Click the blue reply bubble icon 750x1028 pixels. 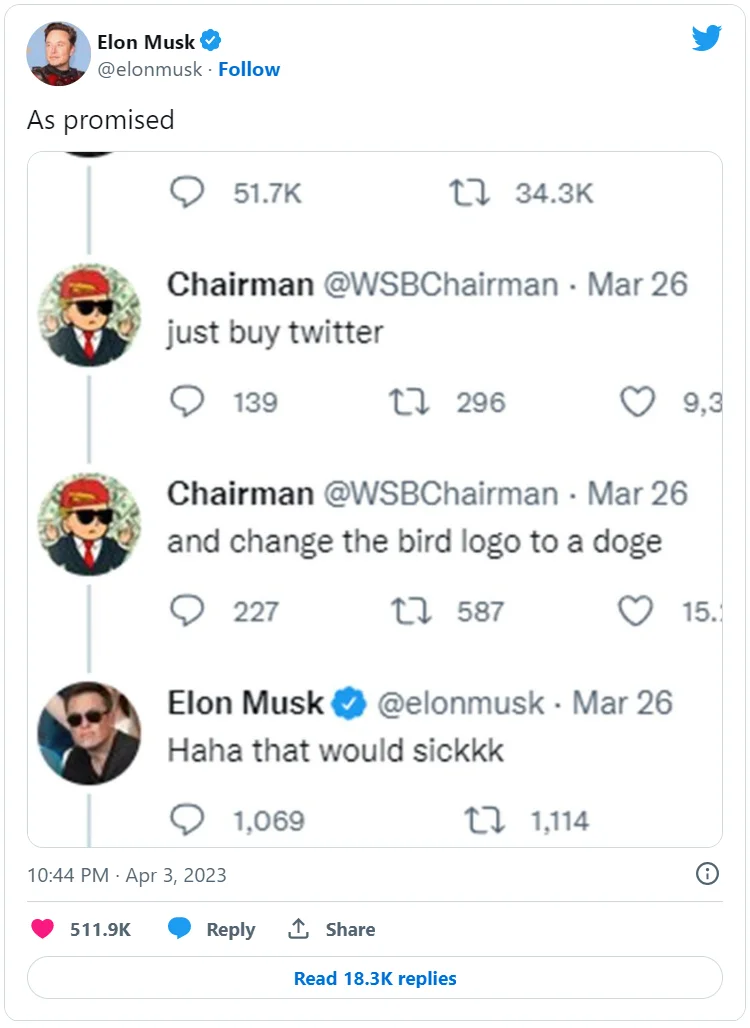[180, 929]
